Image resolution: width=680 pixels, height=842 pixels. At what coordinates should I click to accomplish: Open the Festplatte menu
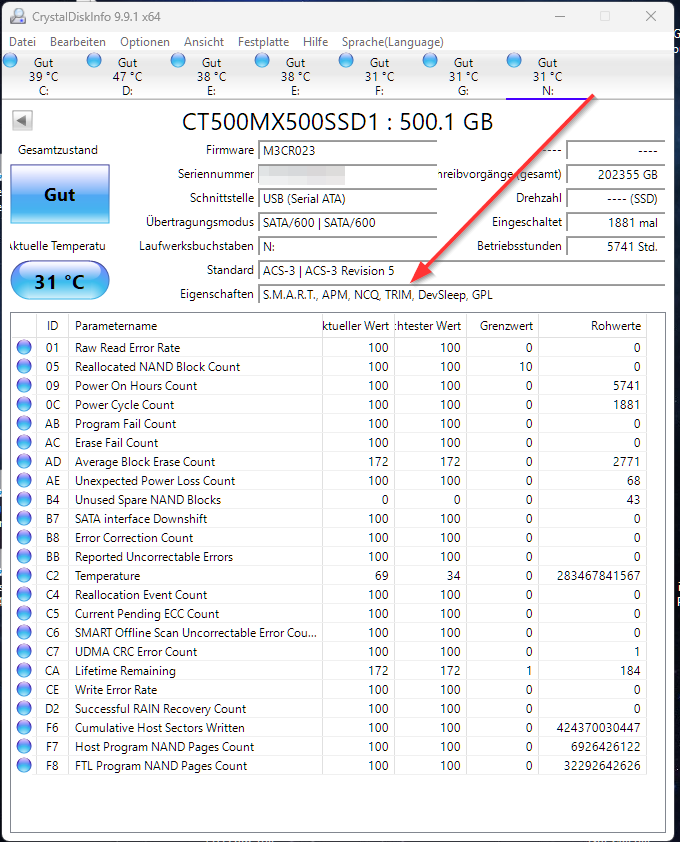(263, 42)
